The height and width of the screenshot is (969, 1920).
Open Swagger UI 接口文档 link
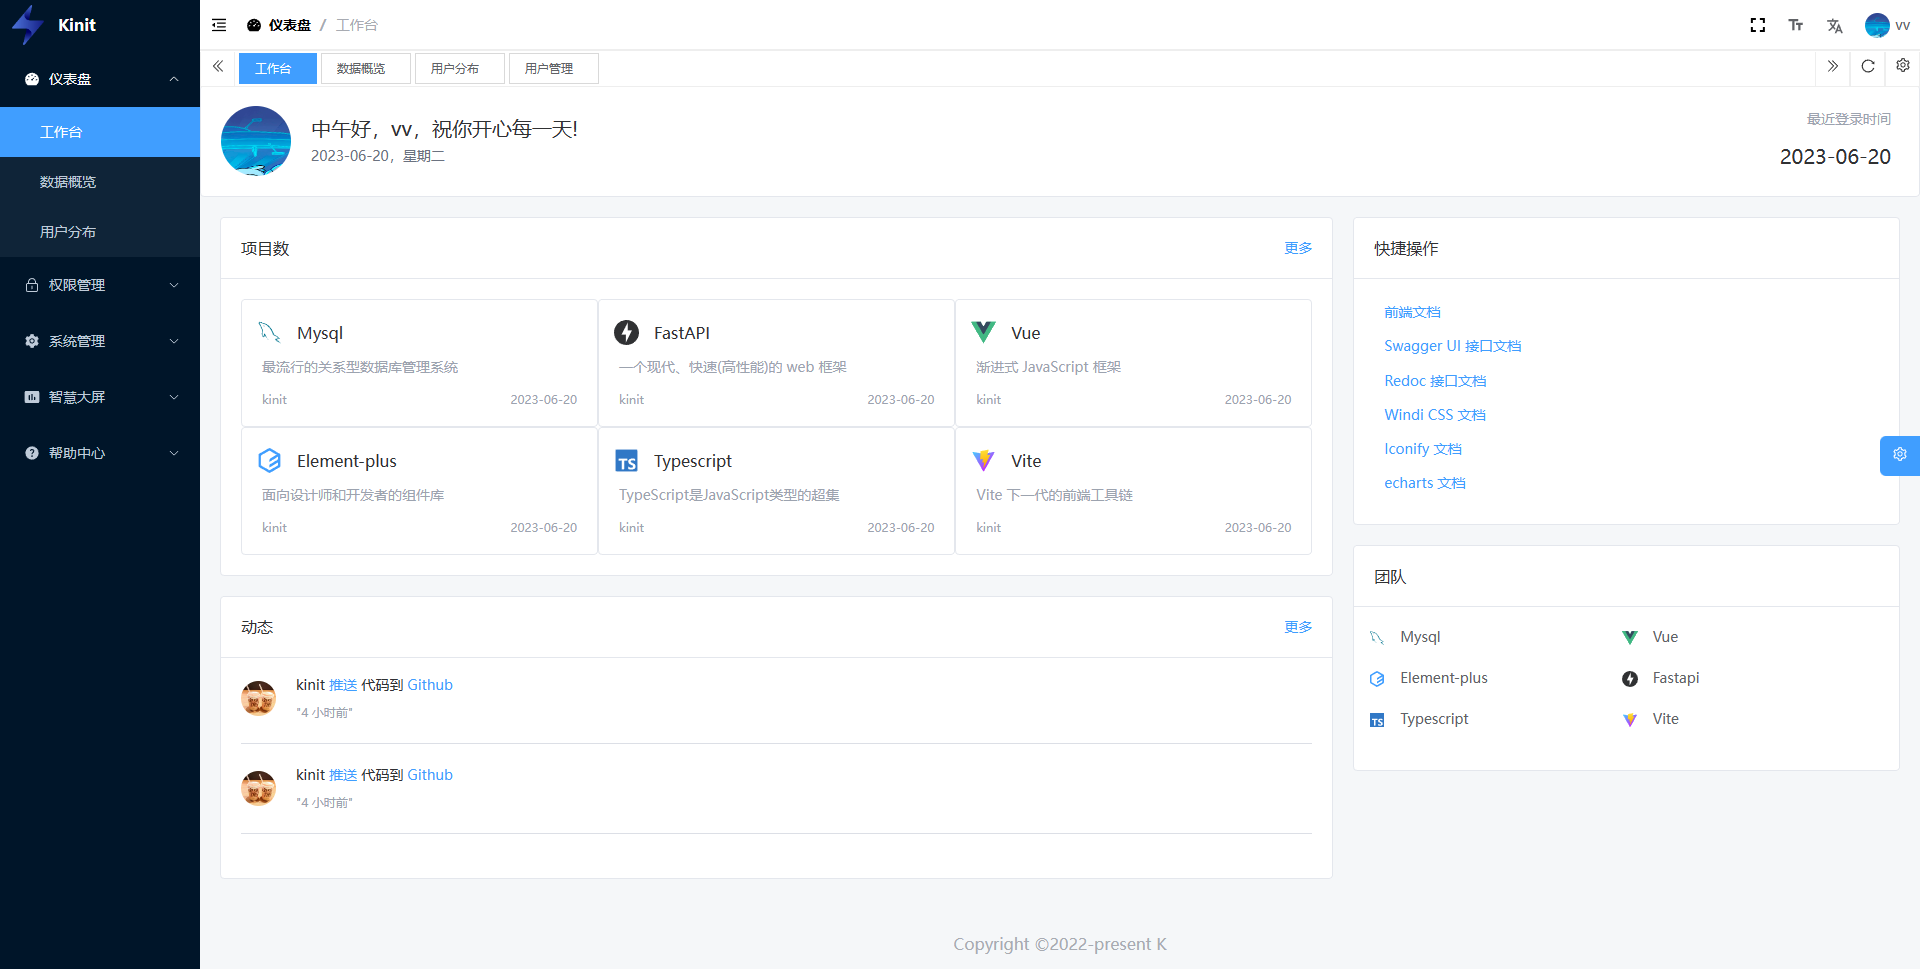click(x=1452, y=346)
